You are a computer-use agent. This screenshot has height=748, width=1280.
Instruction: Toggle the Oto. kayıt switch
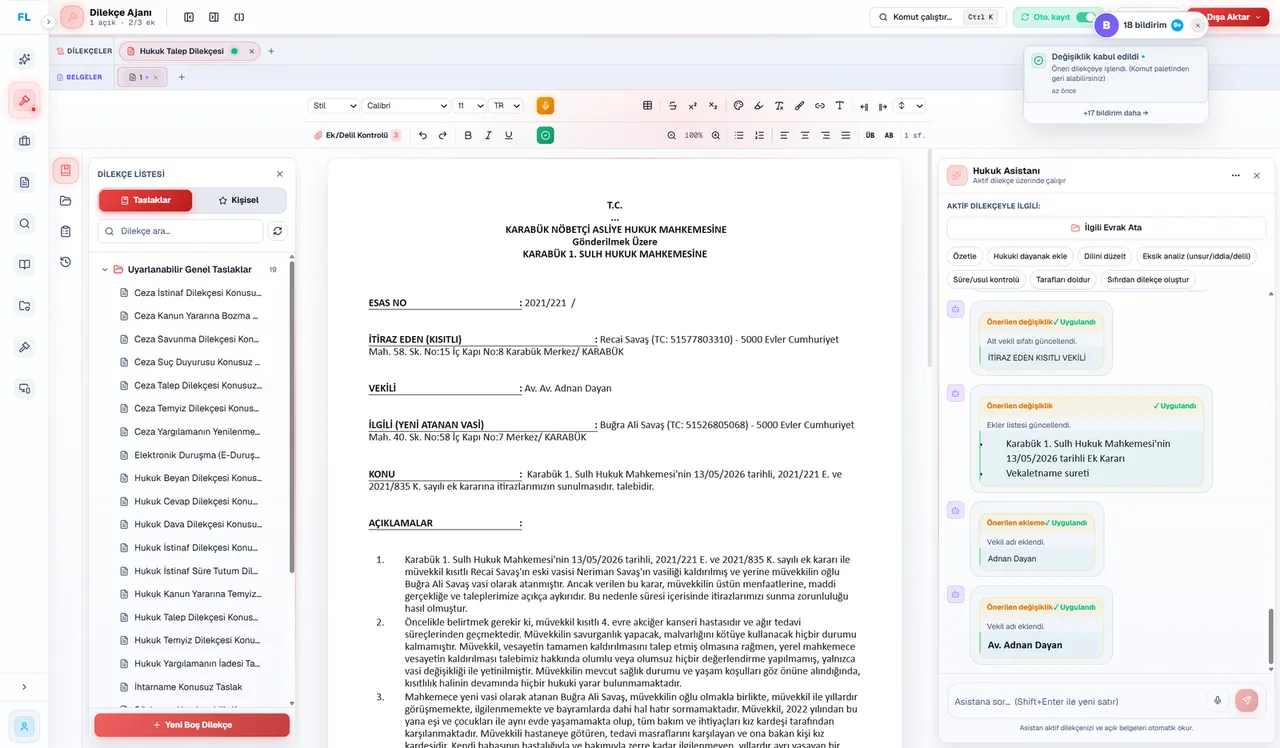1084,17
